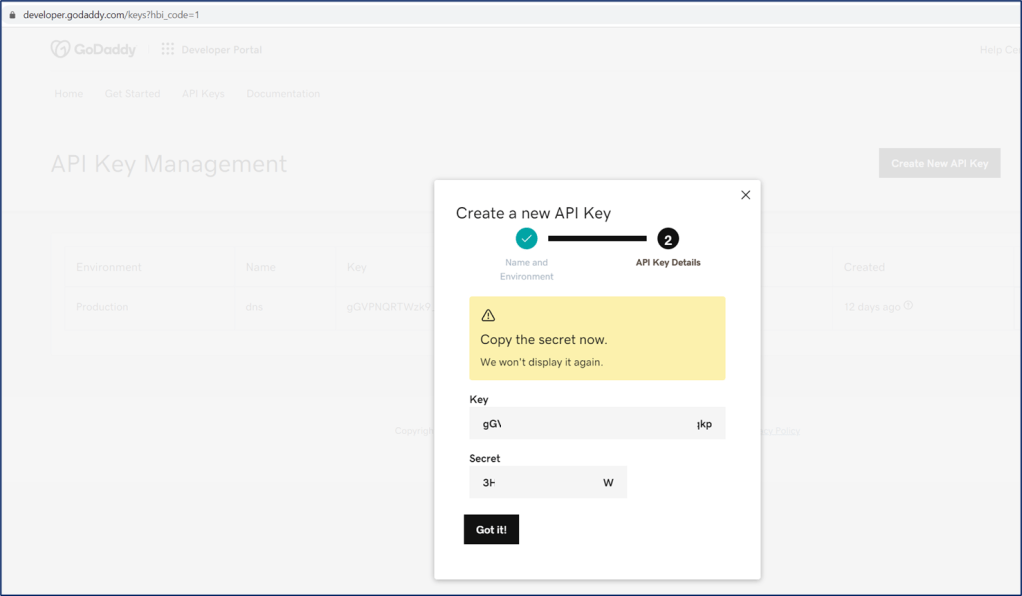1022x596 pixels.
Task: Switch to the API Keys navigation item
Action: [x=203, y=94]
